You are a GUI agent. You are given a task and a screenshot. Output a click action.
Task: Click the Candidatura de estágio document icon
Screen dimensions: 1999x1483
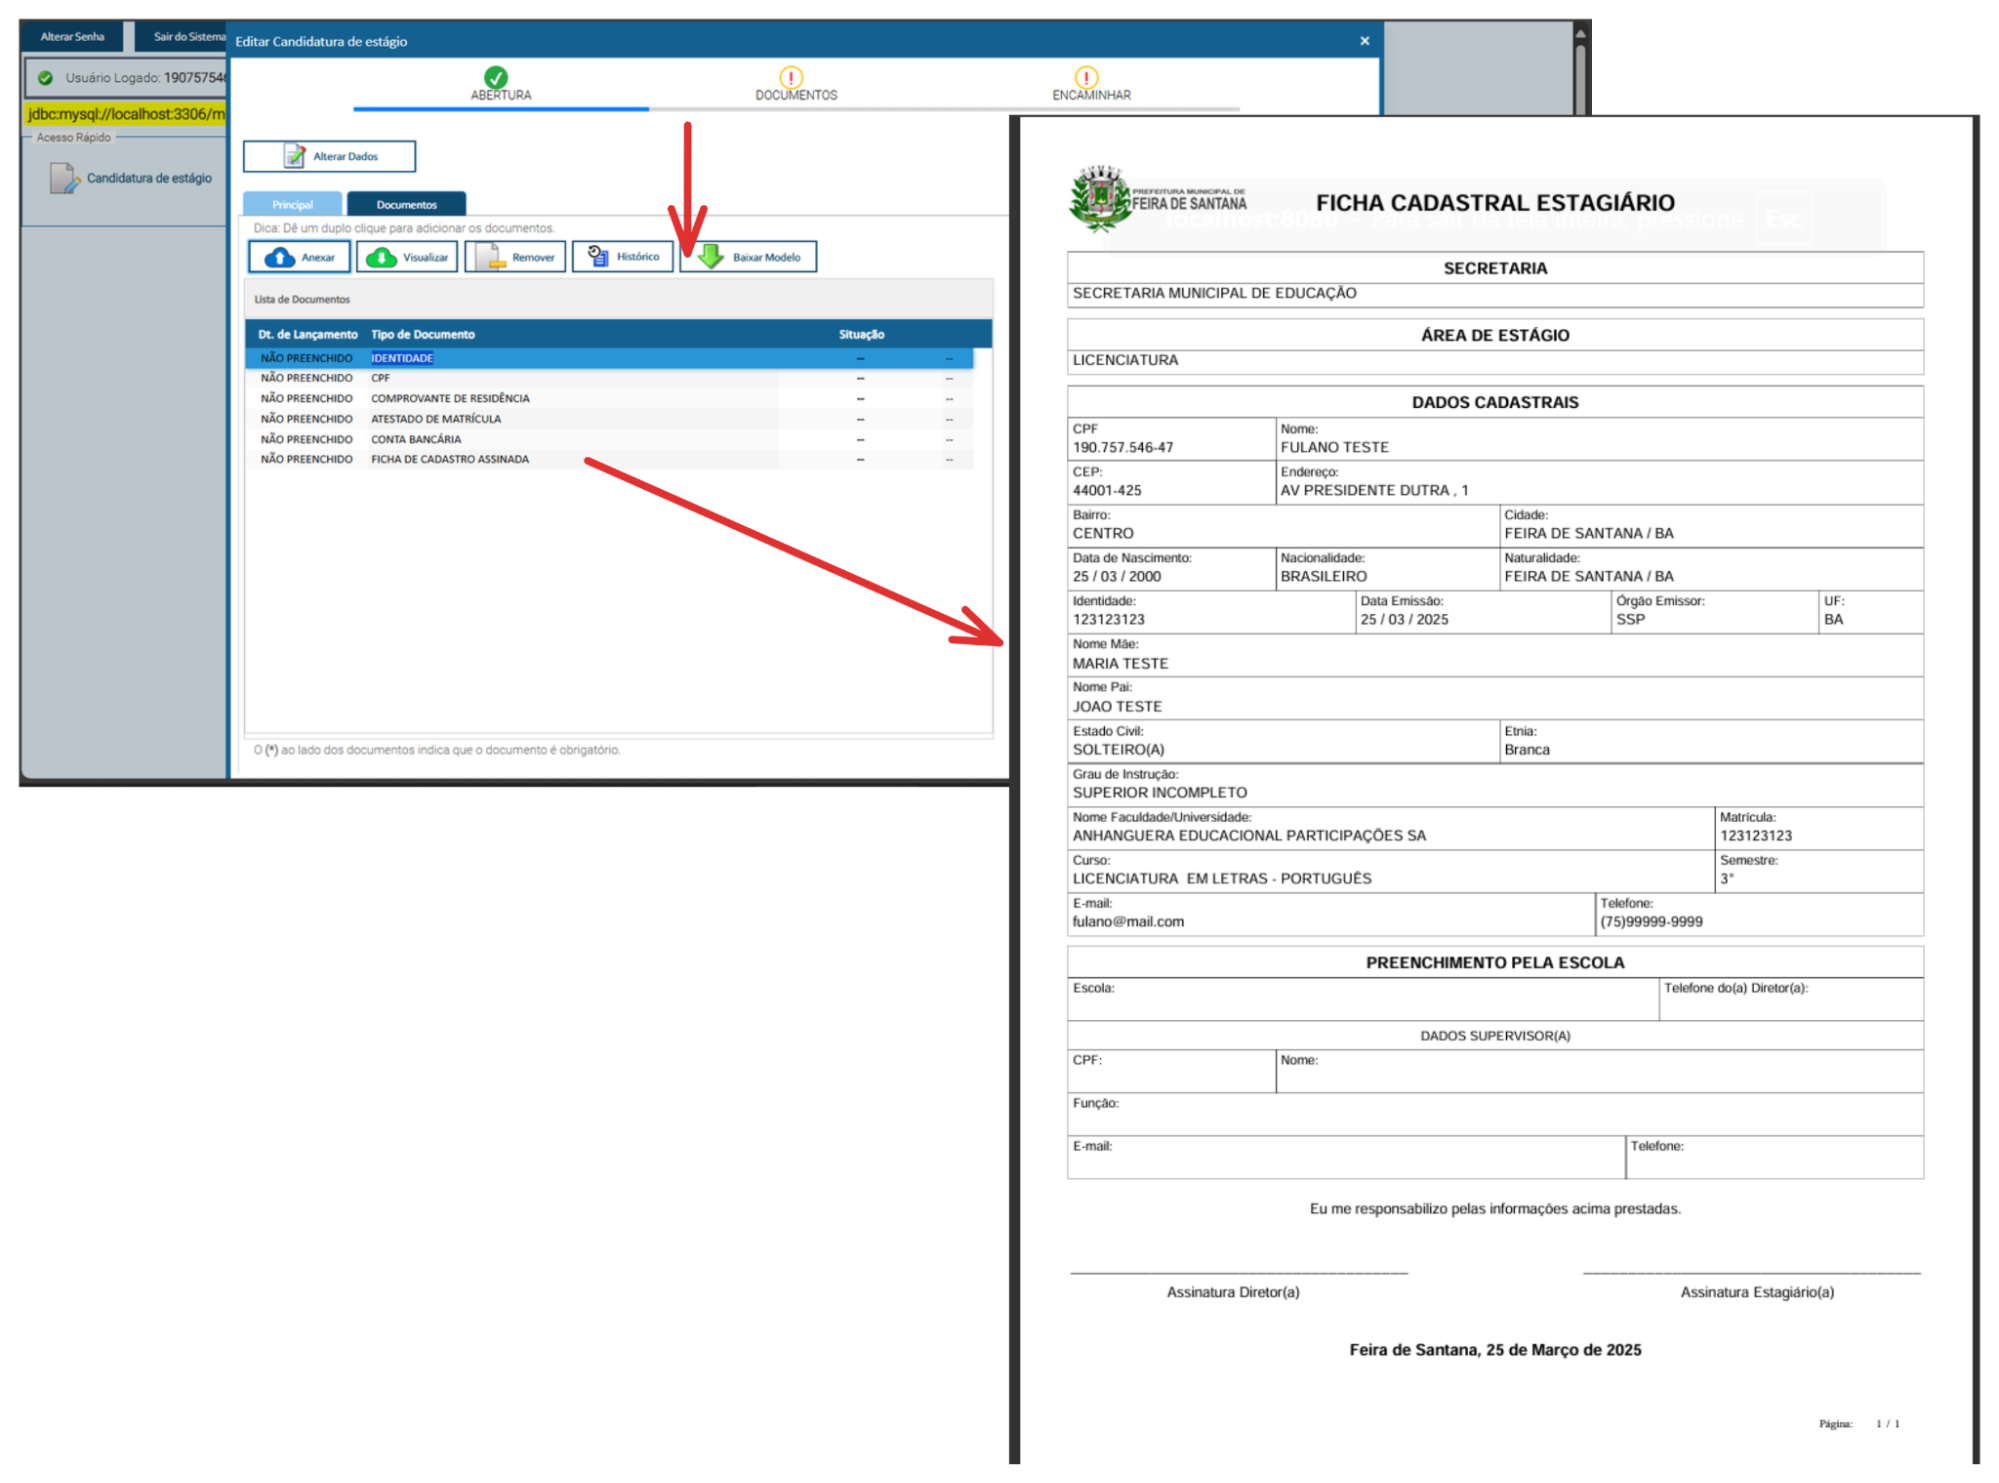[x=64, y=179]
